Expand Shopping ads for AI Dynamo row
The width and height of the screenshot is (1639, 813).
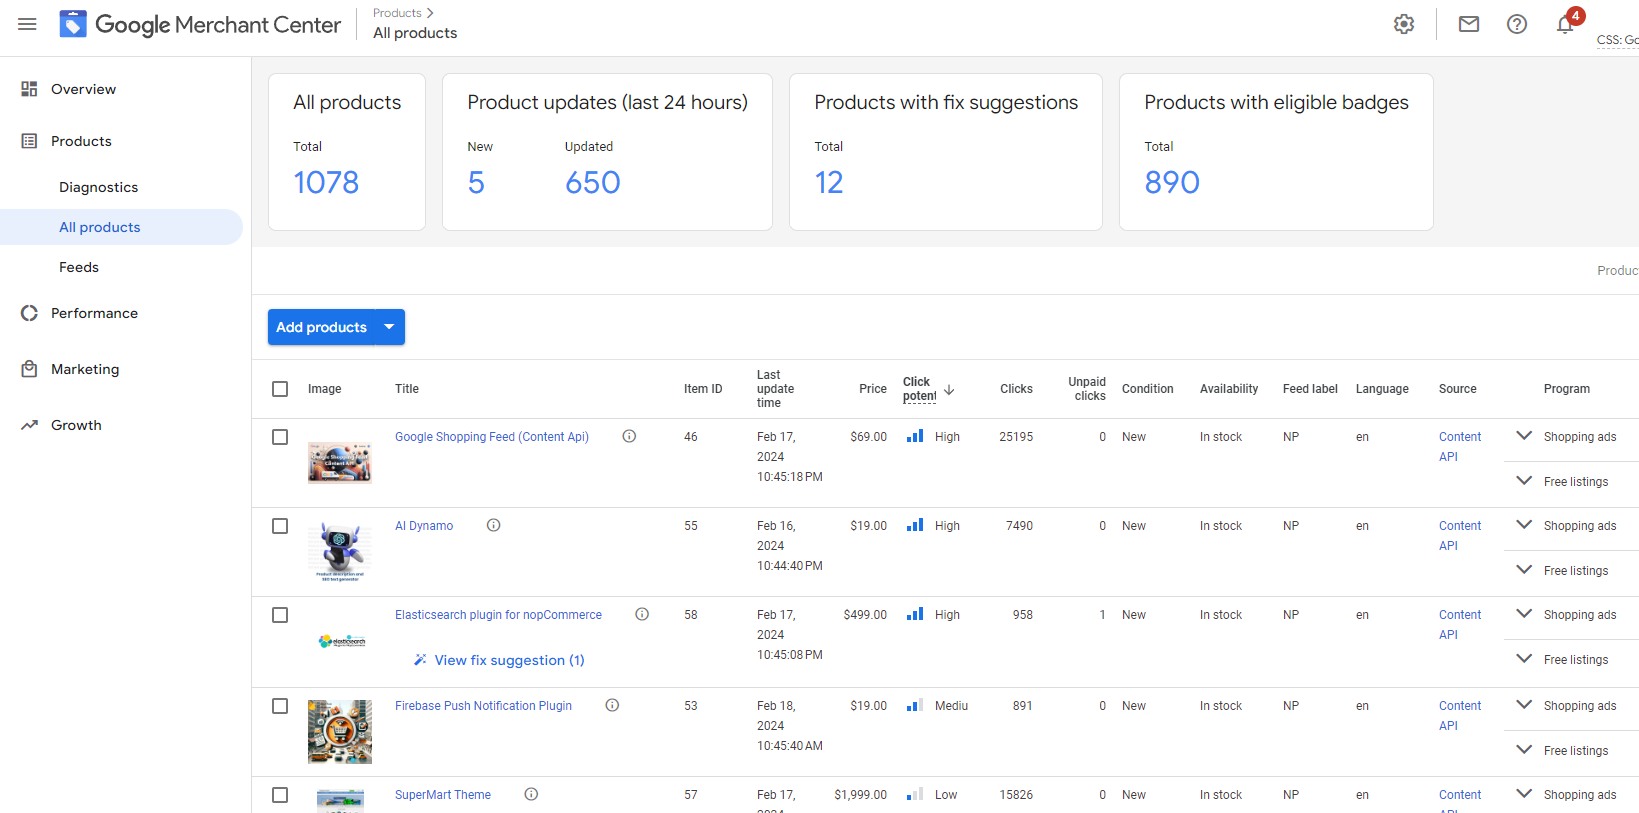[1524, 525]
